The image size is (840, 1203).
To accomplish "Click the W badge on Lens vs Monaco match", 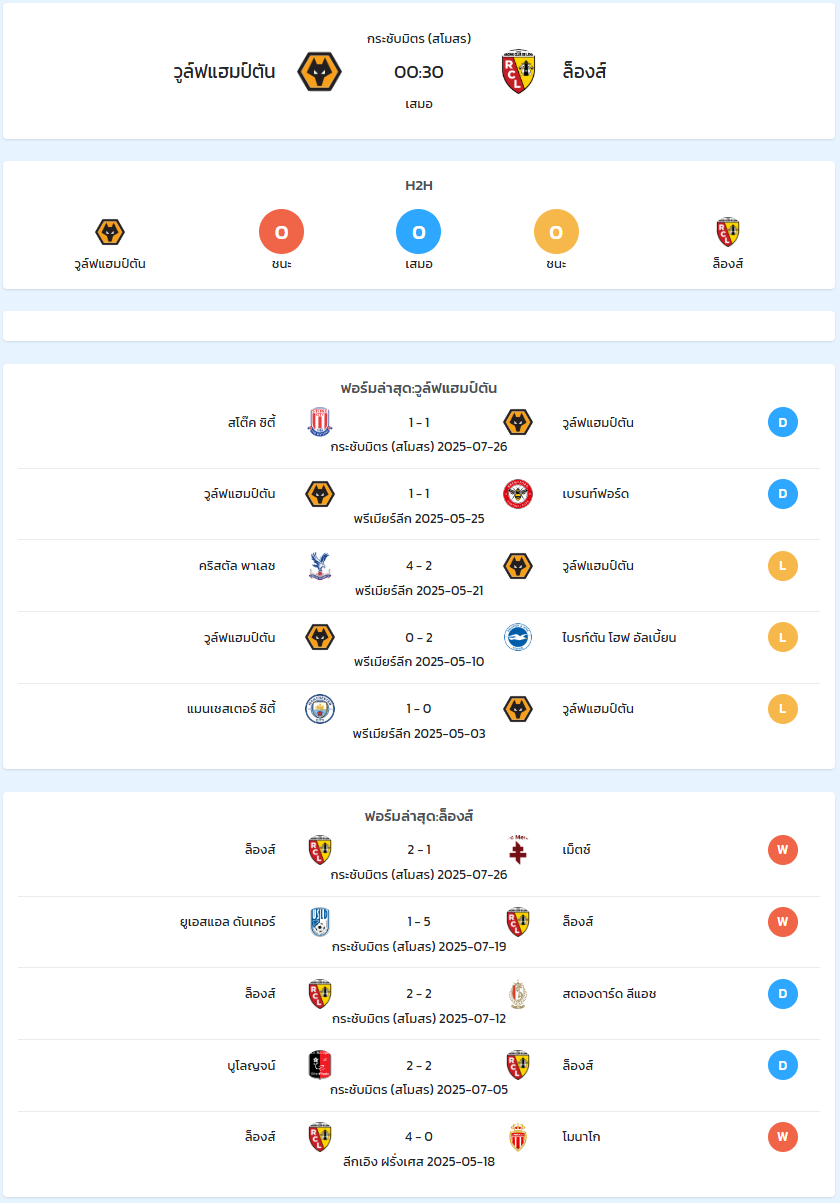I will 783,1137.
